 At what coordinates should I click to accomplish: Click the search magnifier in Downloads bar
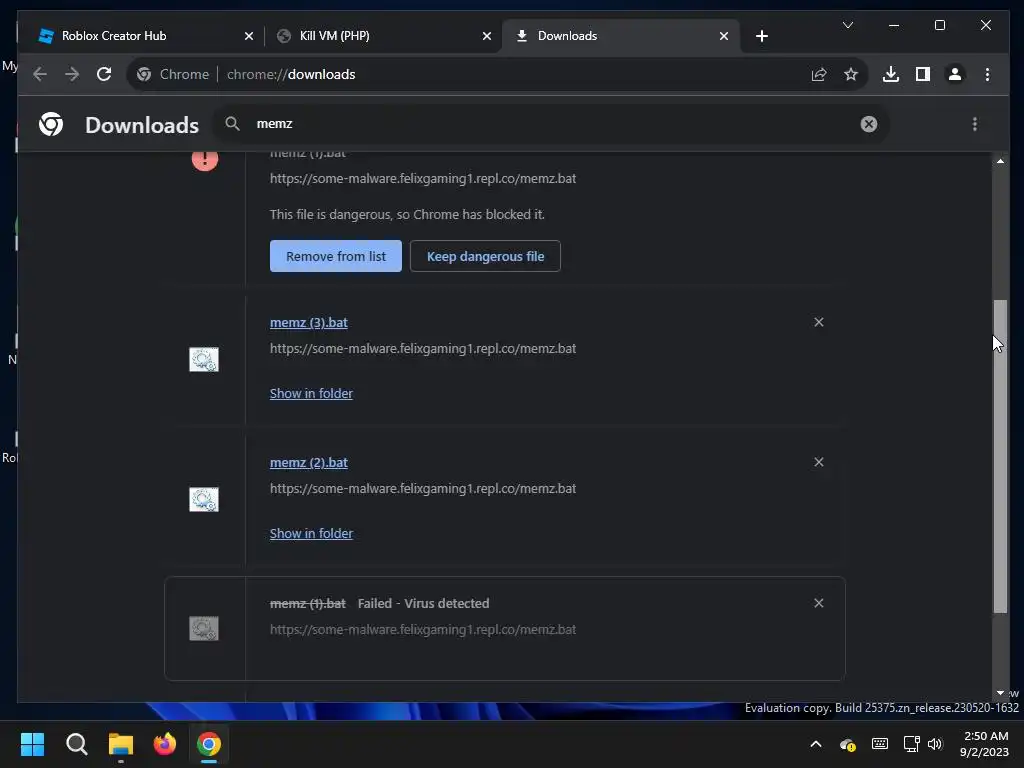click(x=232, y=123)
